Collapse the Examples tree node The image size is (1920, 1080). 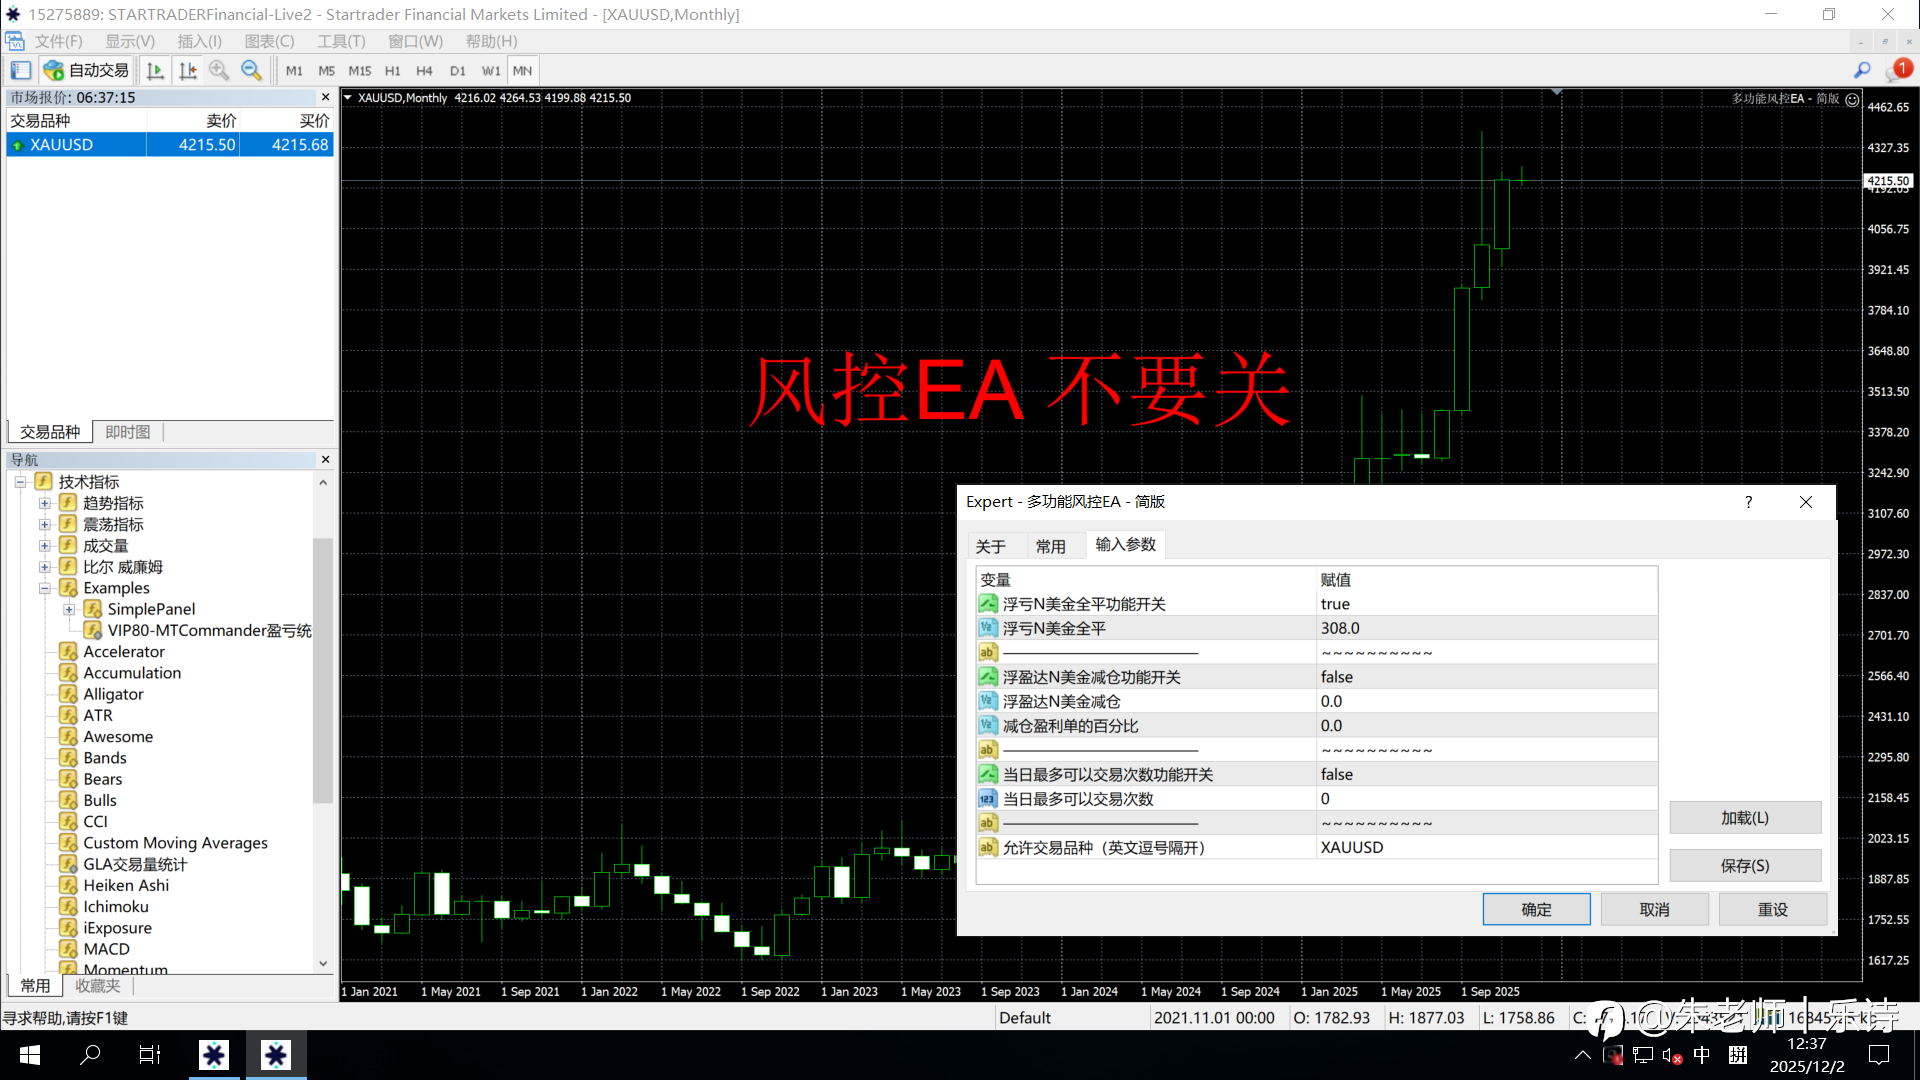click(x=44, y=588)
